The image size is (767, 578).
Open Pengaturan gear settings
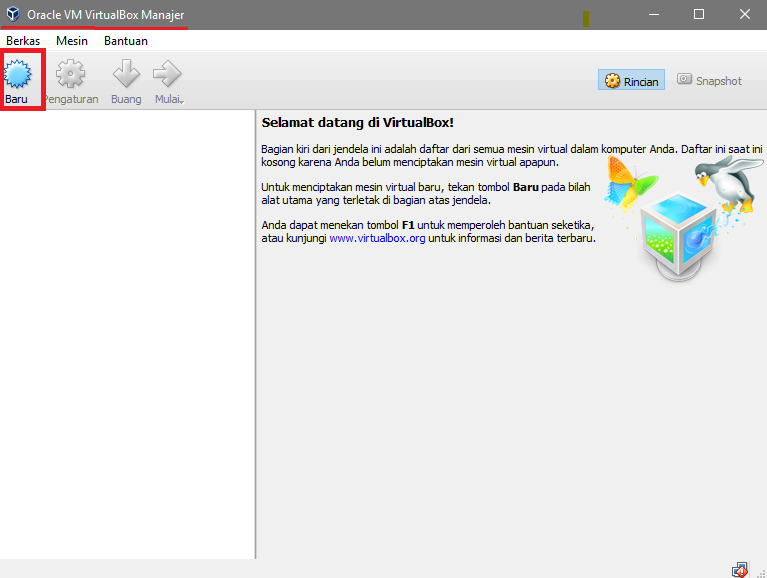70,81
